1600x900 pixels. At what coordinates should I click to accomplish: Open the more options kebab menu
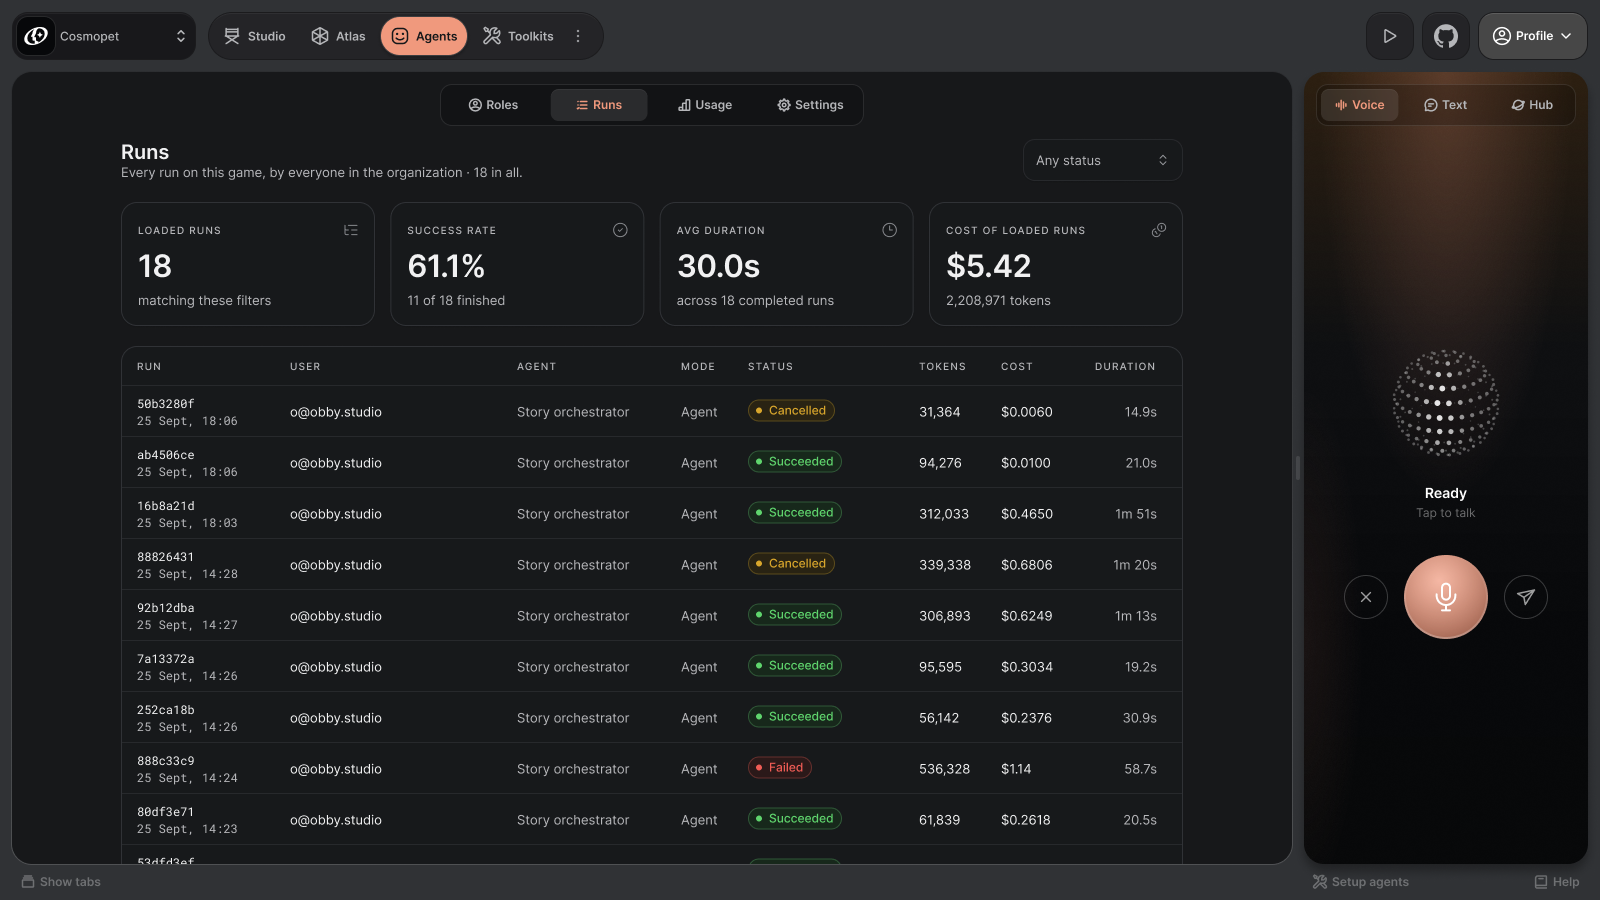(x=578, y=36)
